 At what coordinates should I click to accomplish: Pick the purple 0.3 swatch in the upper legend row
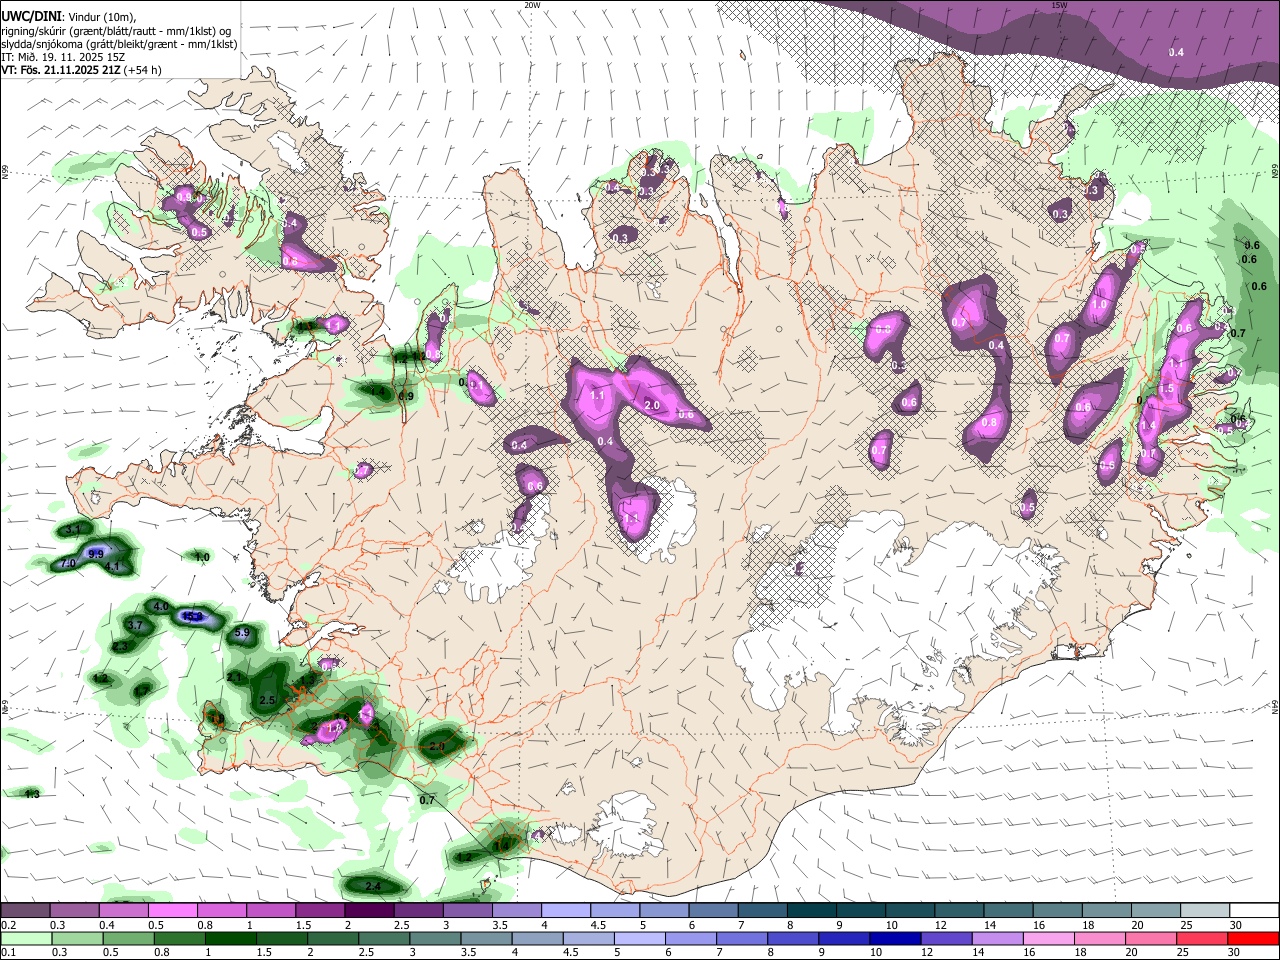[75, 911]
